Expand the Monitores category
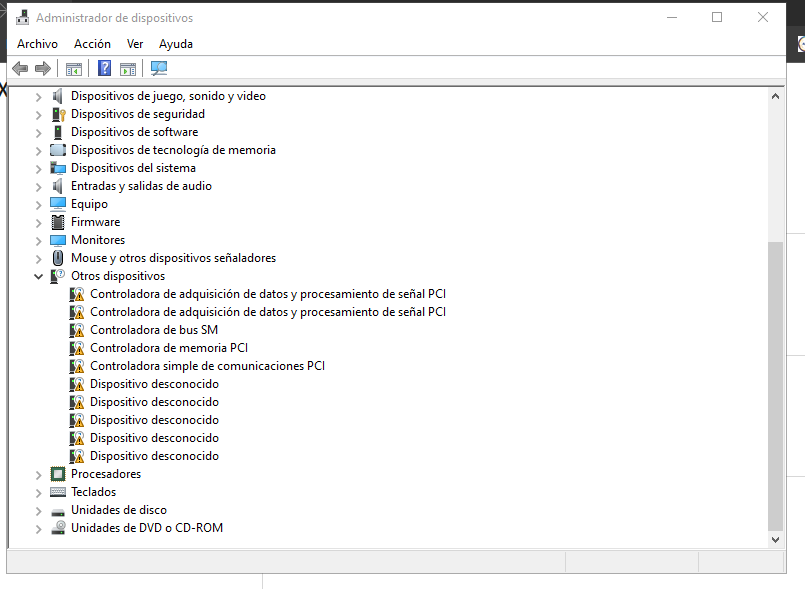Image resolution: width=805 pixels, height=589 pixels. click(x=38, y=239)
